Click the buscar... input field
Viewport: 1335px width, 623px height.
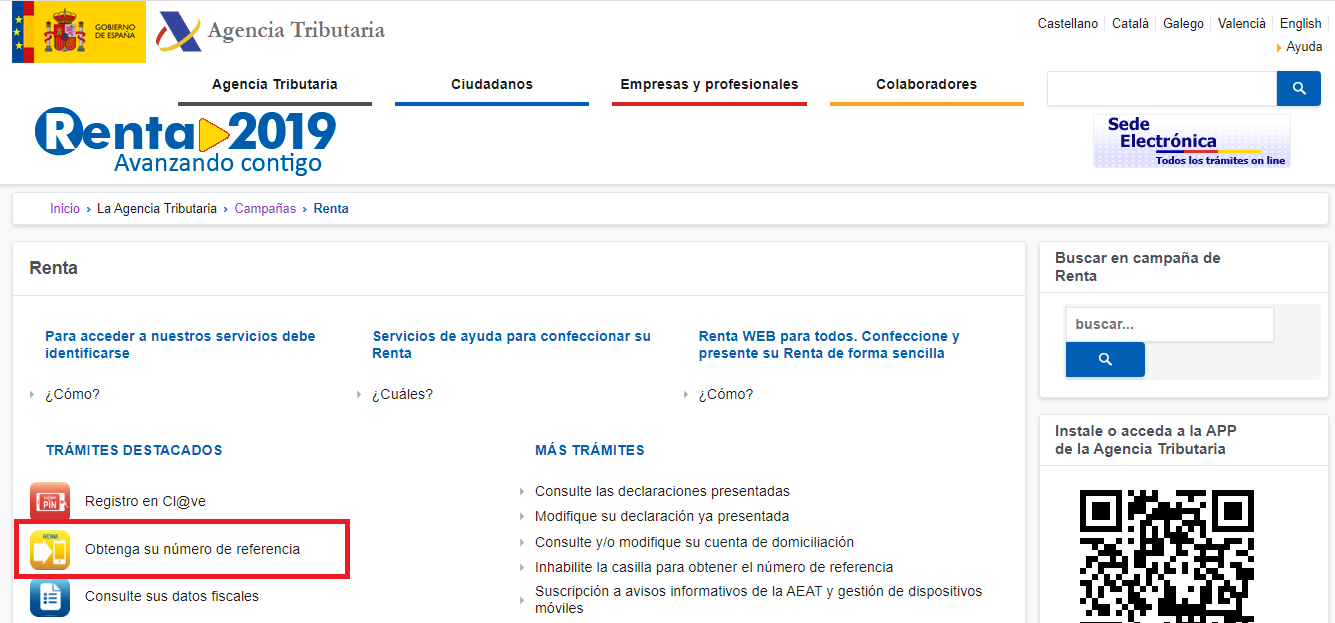click(1169, 324)
